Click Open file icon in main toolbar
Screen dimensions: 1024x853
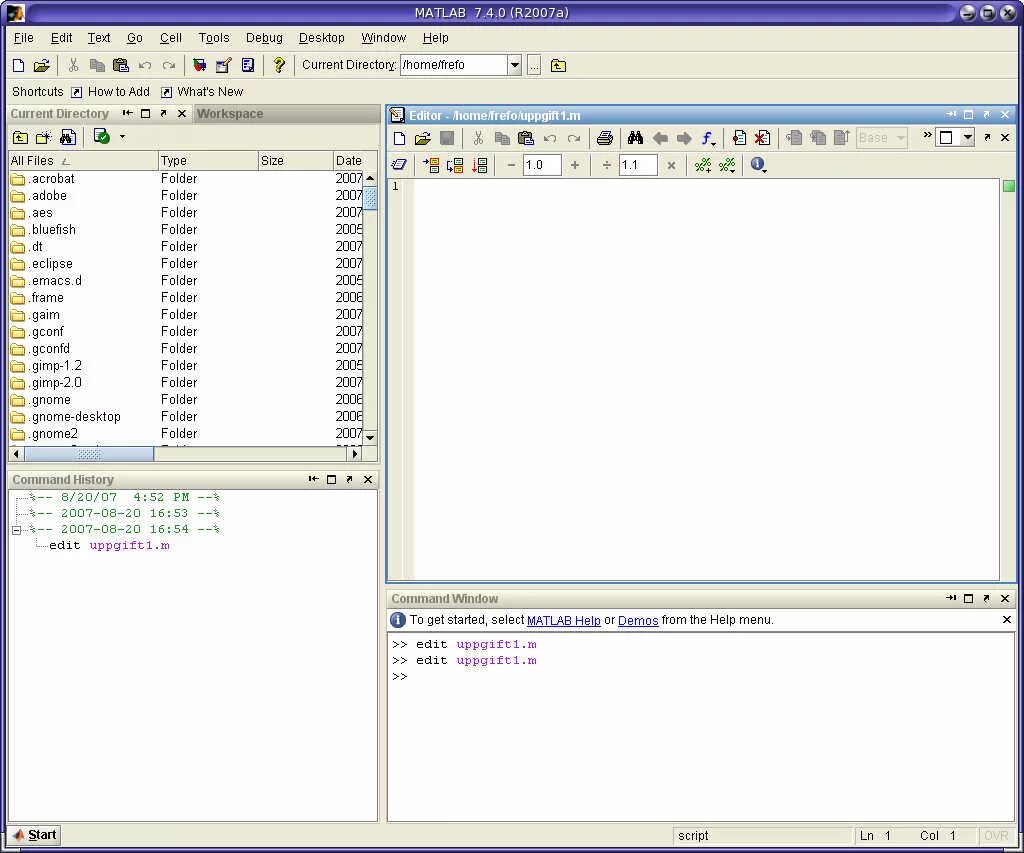pos(42,65)
